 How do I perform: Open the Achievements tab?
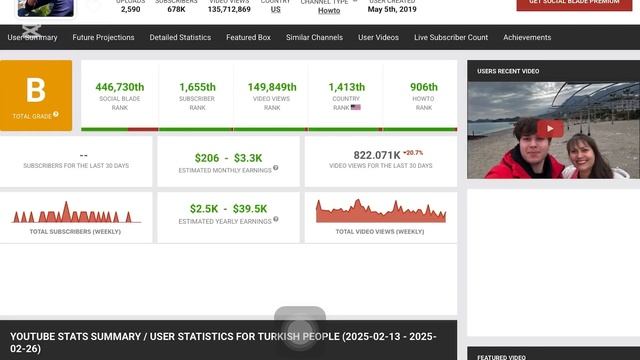coord(527,37)
